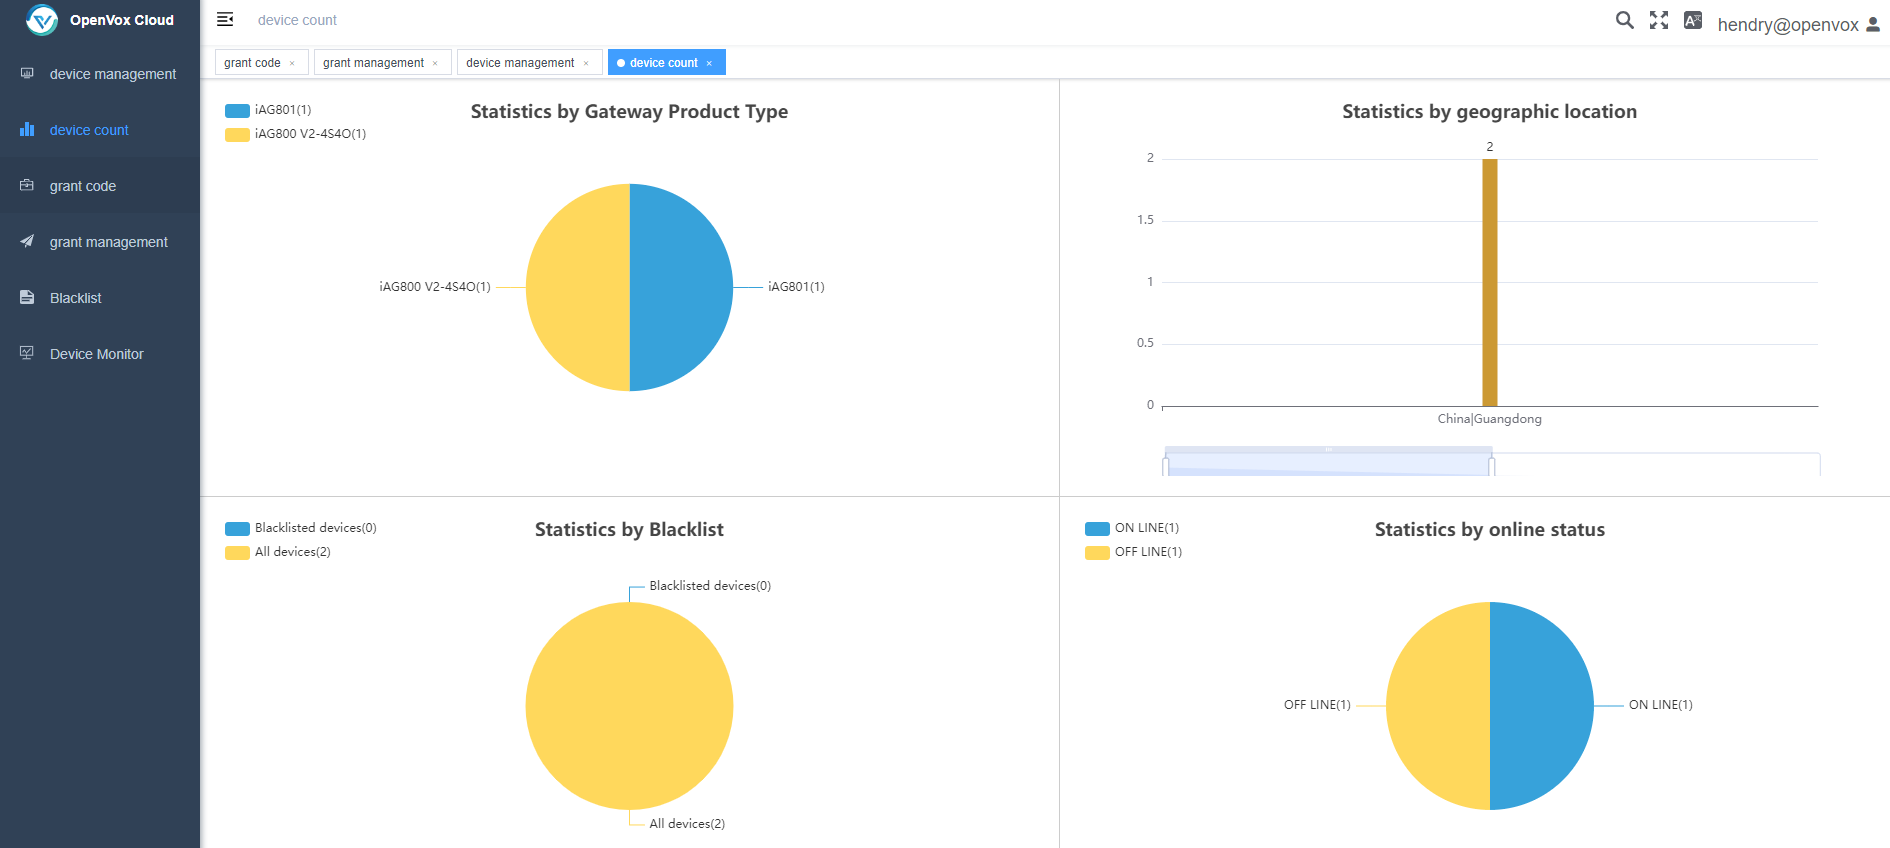
Task: Toggle the OFF LINE(1) legend item
Action: pyautogui.click(x=1134, y=552)
